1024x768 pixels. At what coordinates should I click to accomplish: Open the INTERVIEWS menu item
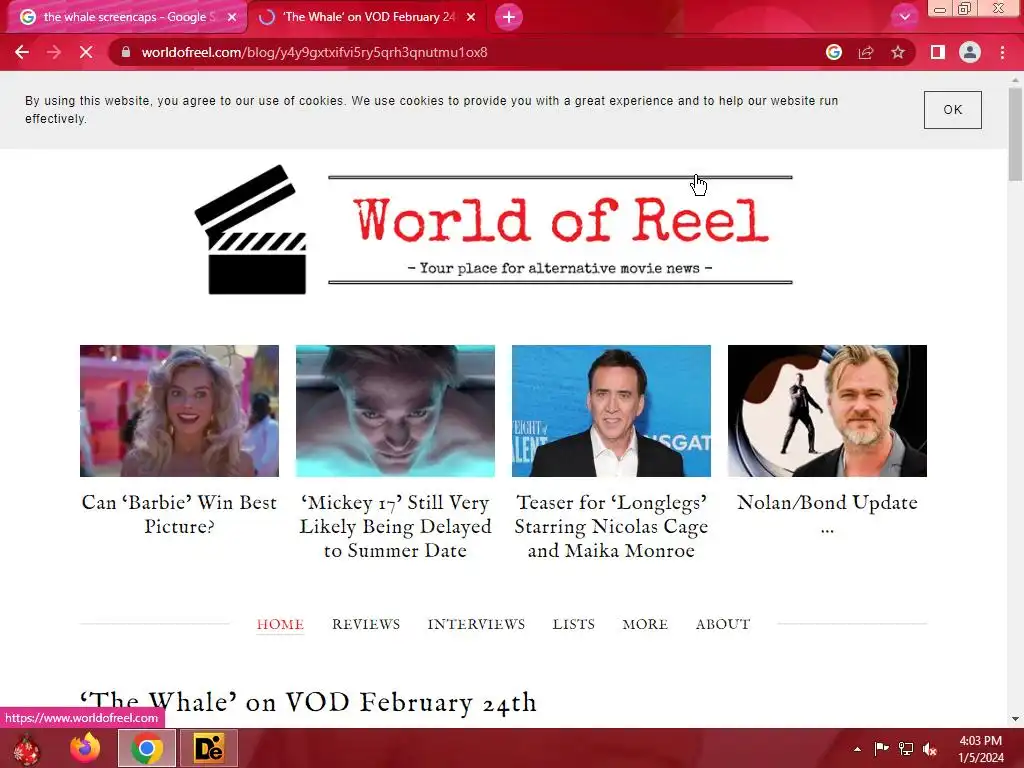coord(476,624)
